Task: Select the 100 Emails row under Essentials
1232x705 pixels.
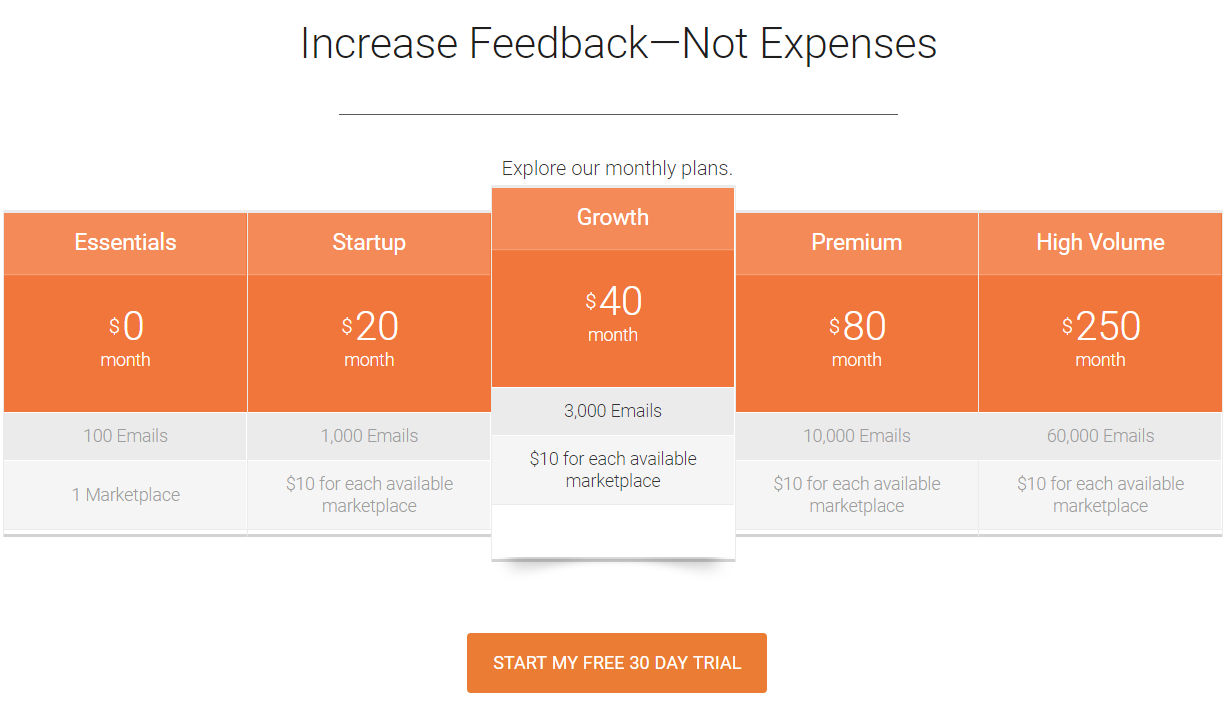Action: click(125, 435)
